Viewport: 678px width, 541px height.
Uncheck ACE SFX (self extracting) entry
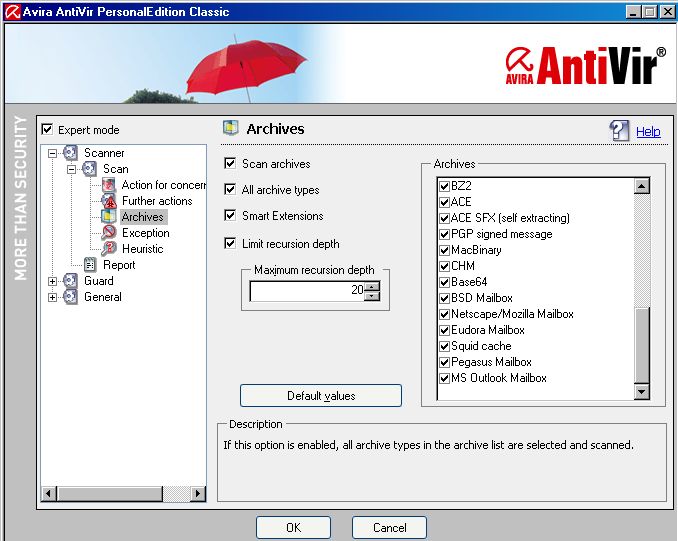[444, 218]
